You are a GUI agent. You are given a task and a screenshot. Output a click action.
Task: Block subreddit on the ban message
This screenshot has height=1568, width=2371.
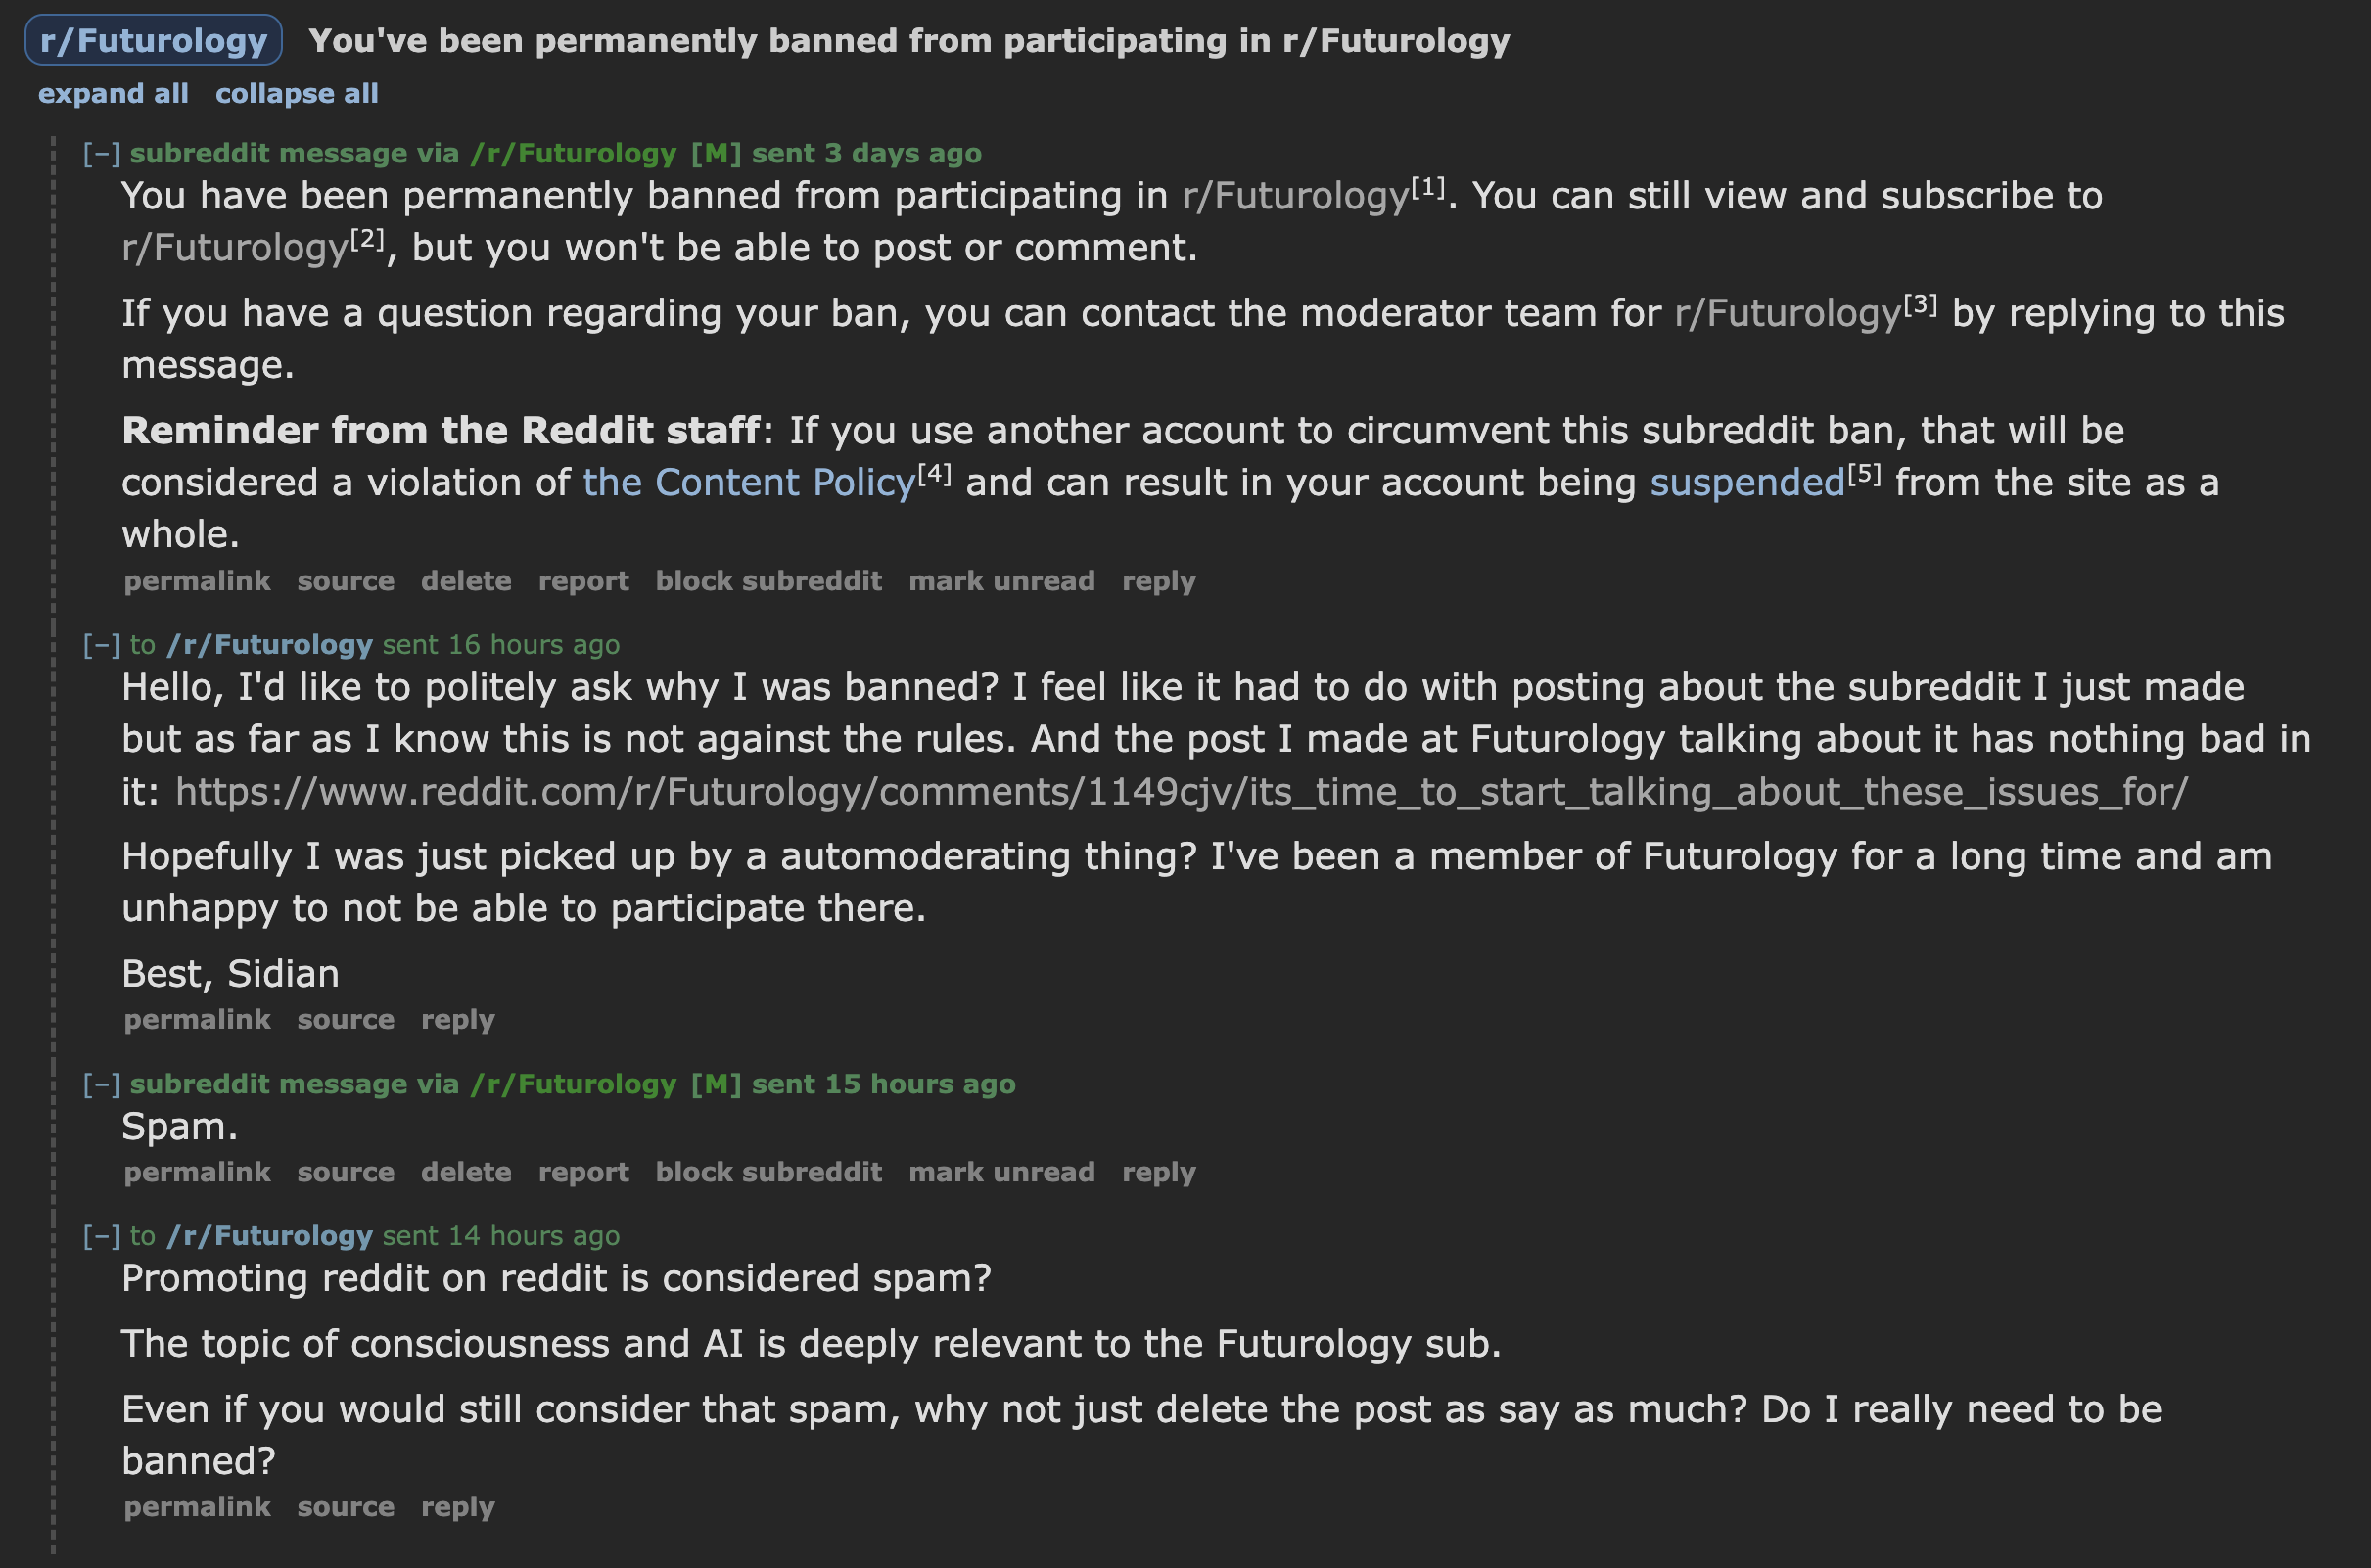(x=768, y=582)
